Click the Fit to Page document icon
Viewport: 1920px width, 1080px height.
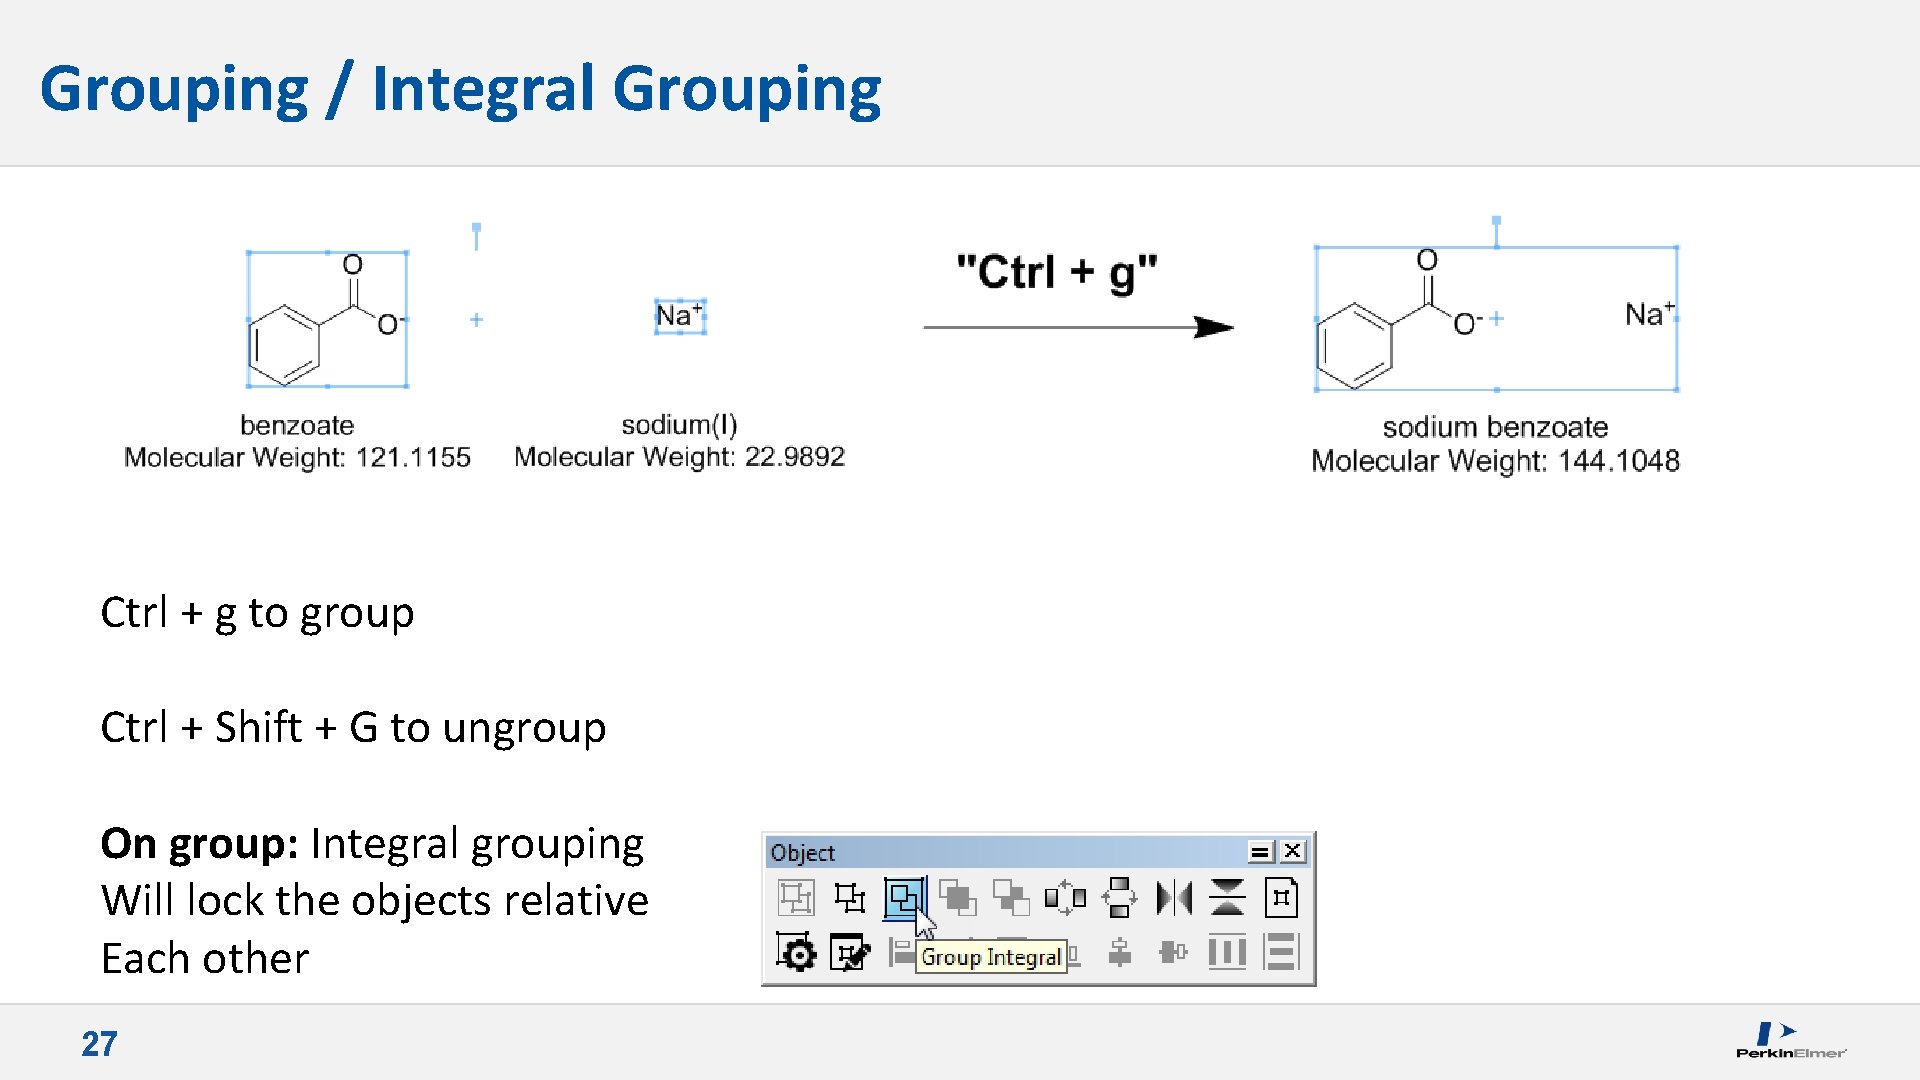click(1281, 898)
